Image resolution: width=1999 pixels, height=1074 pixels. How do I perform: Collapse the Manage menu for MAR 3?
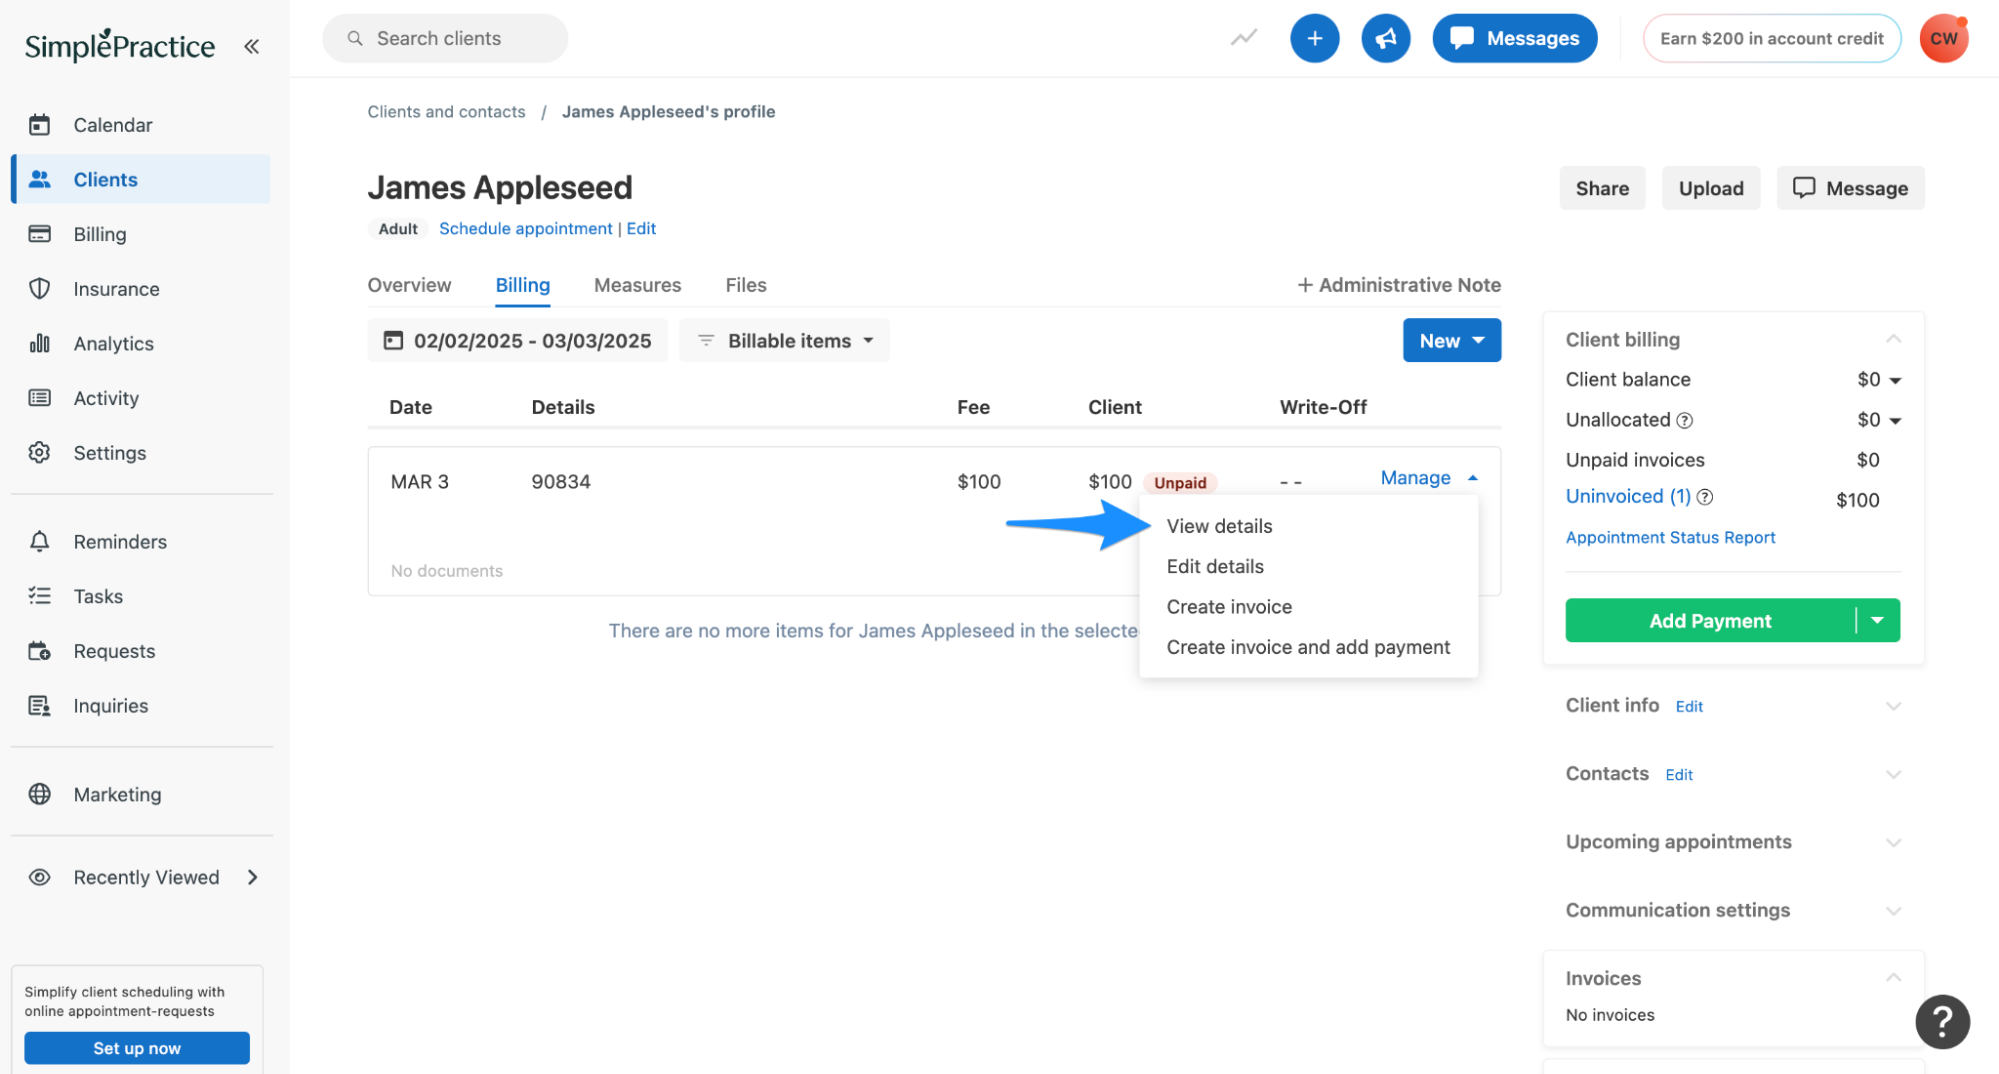tap(1429, 478)
